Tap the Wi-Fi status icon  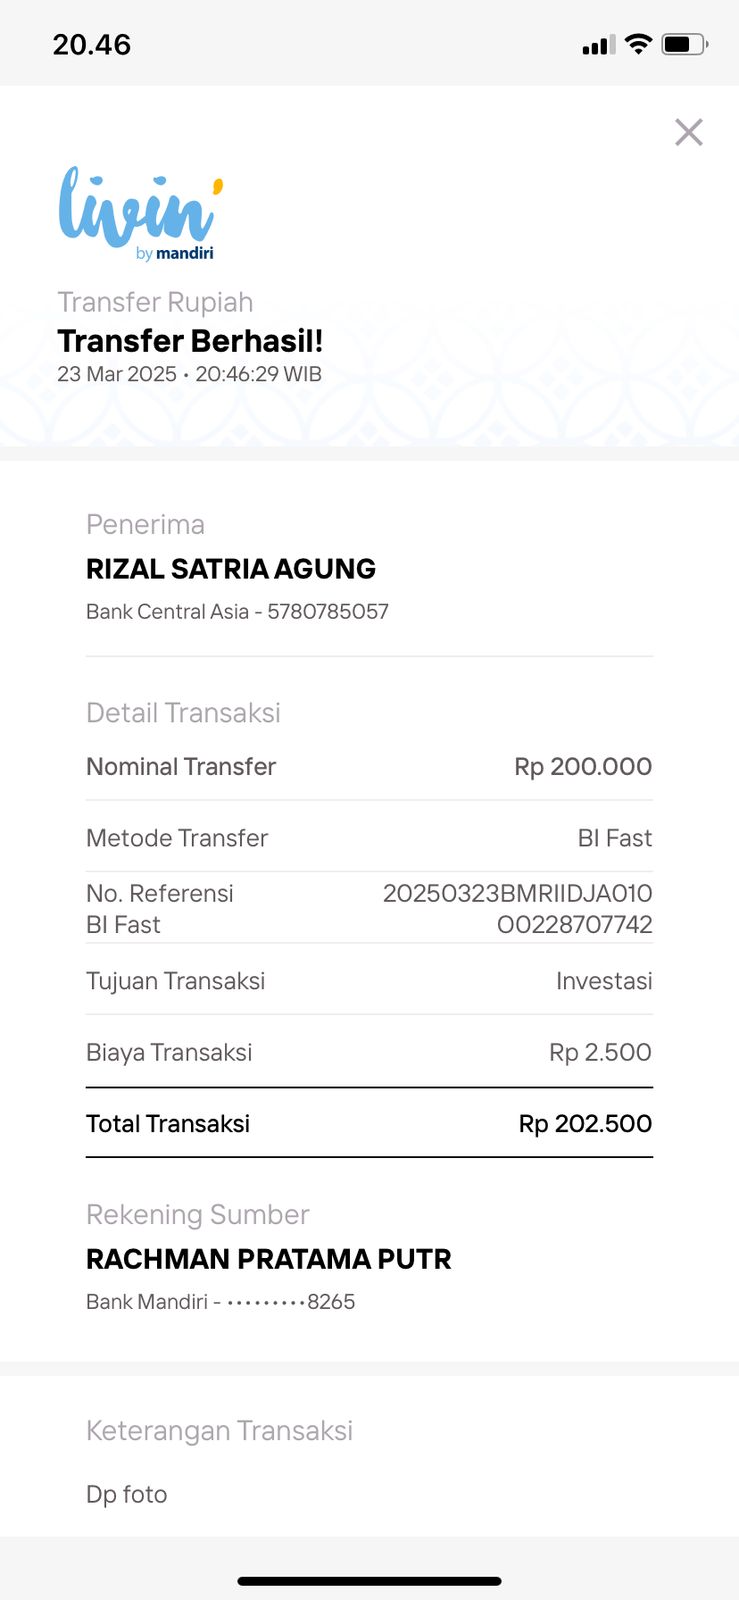tap(638, 44)
